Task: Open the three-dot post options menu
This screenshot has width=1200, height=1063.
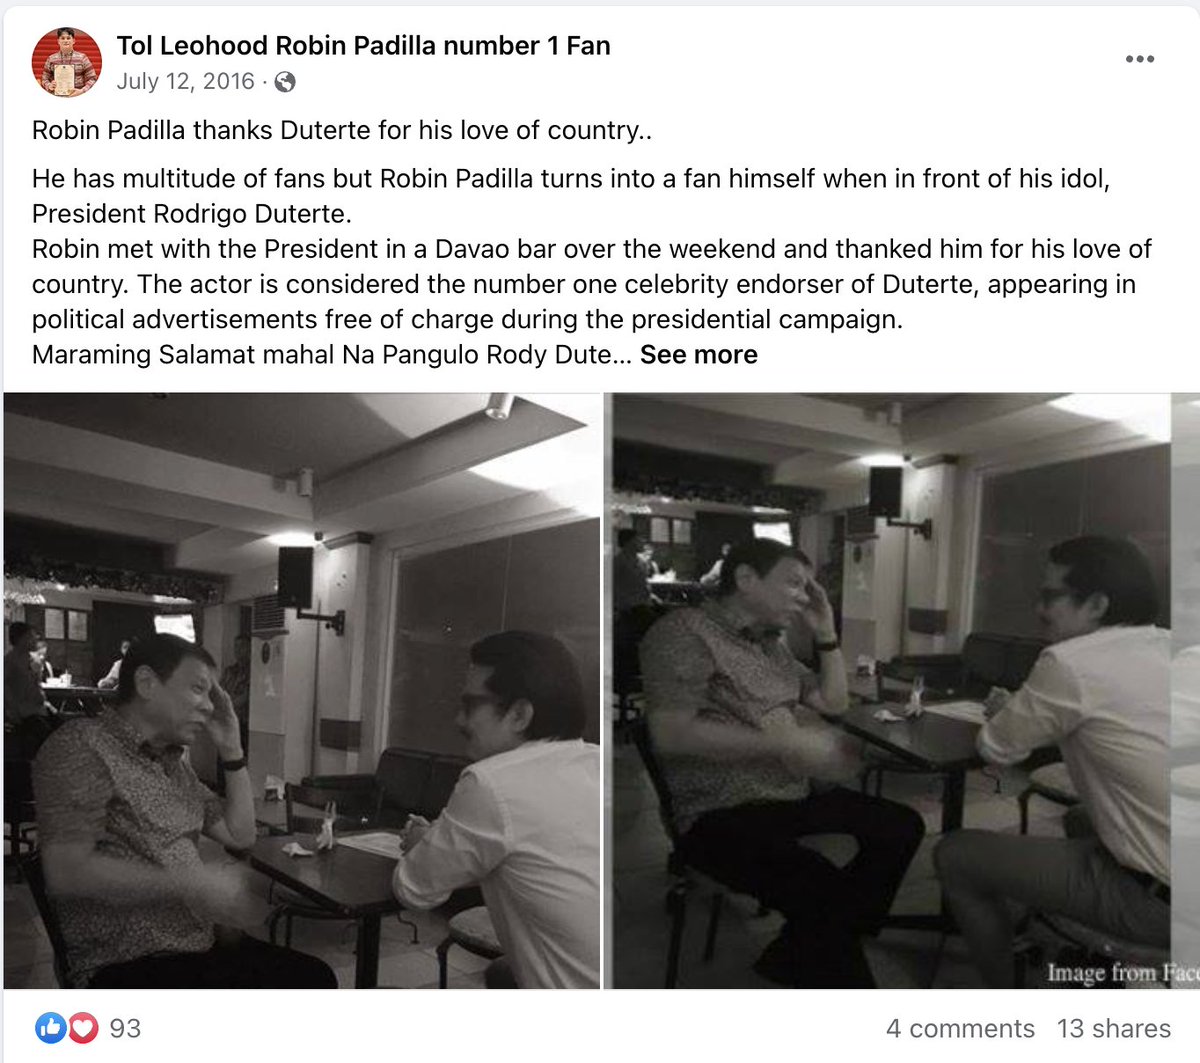Action: 1139,59
